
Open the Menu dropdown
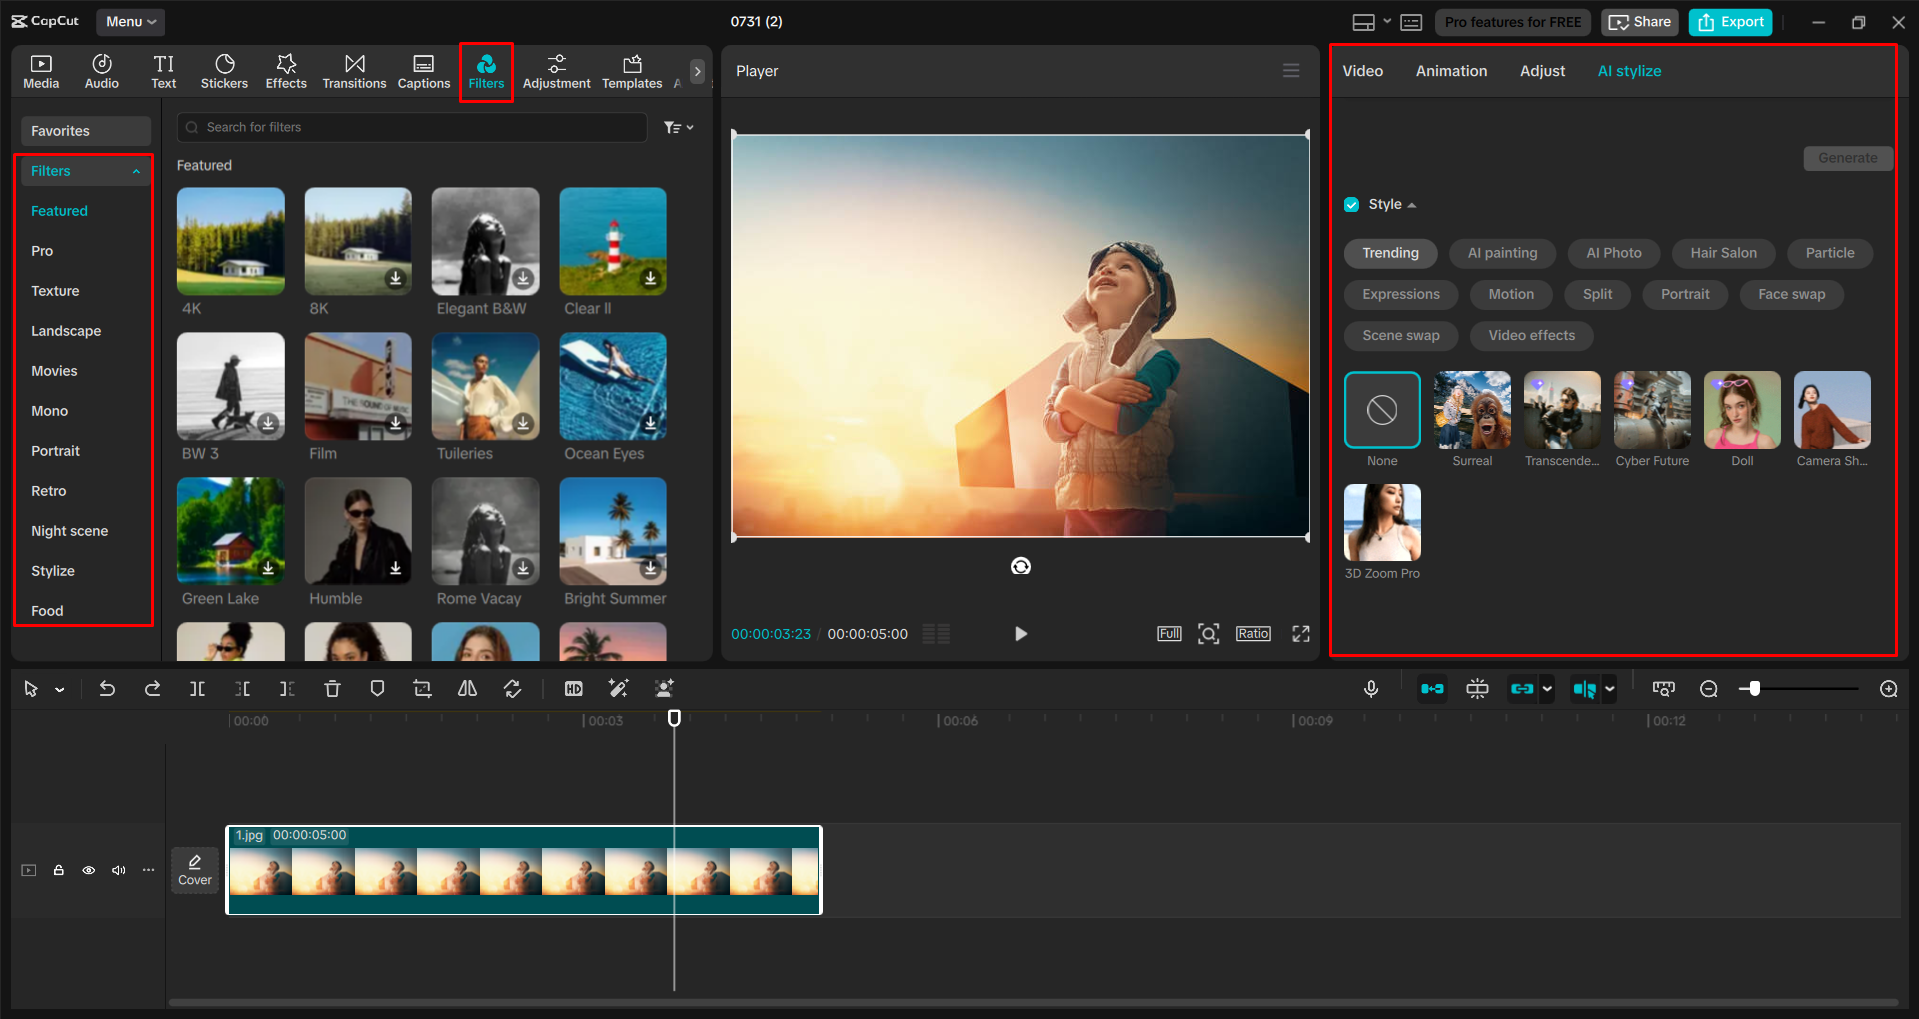[131, 22]
